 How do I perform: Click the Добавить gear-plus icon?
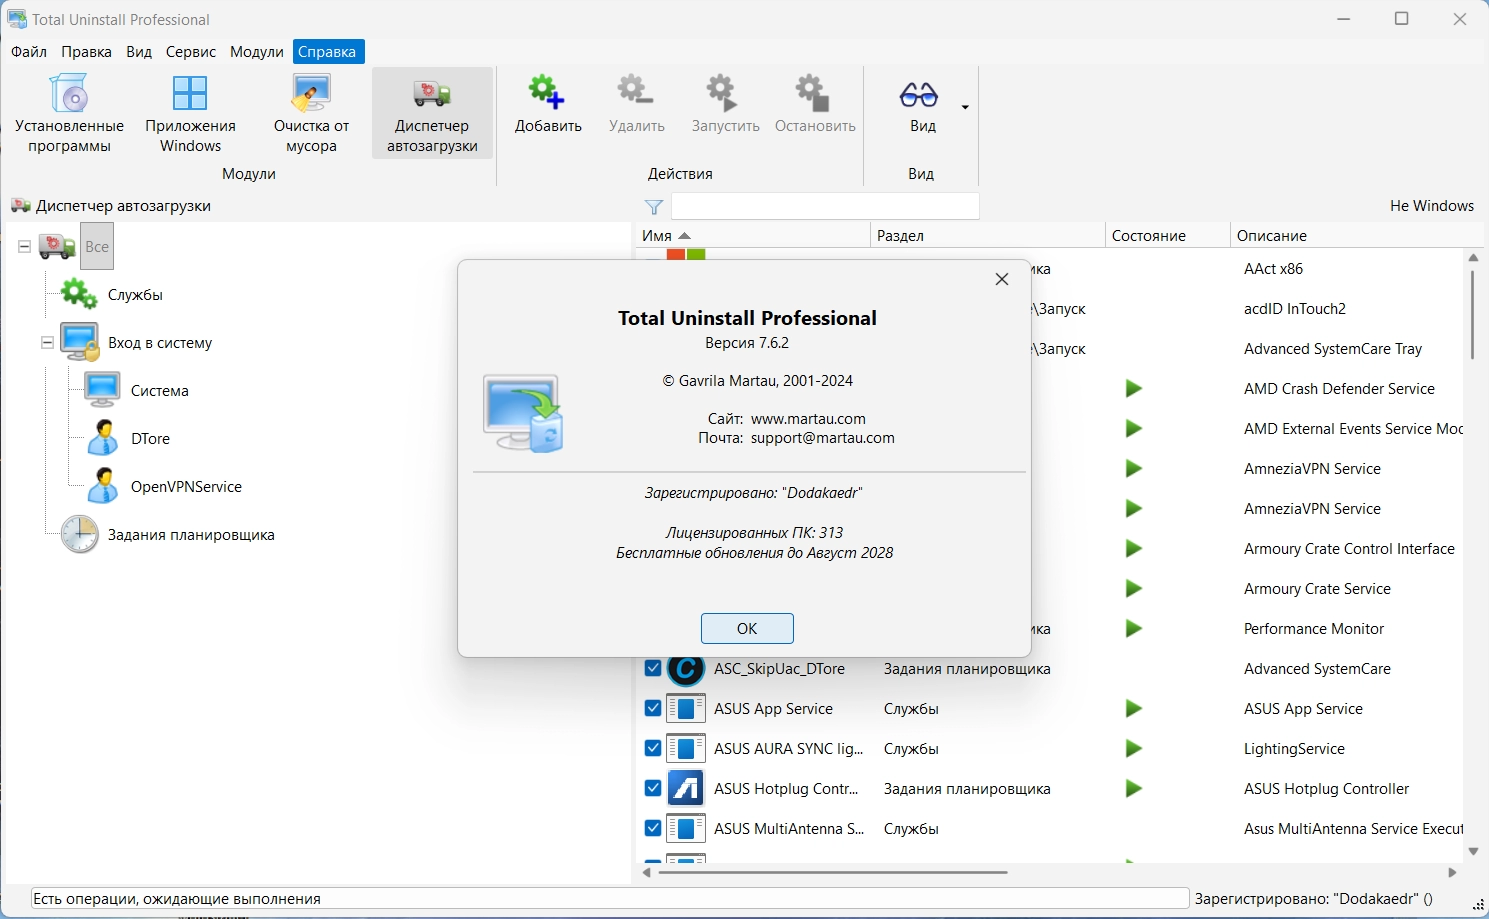coord(547,92)
